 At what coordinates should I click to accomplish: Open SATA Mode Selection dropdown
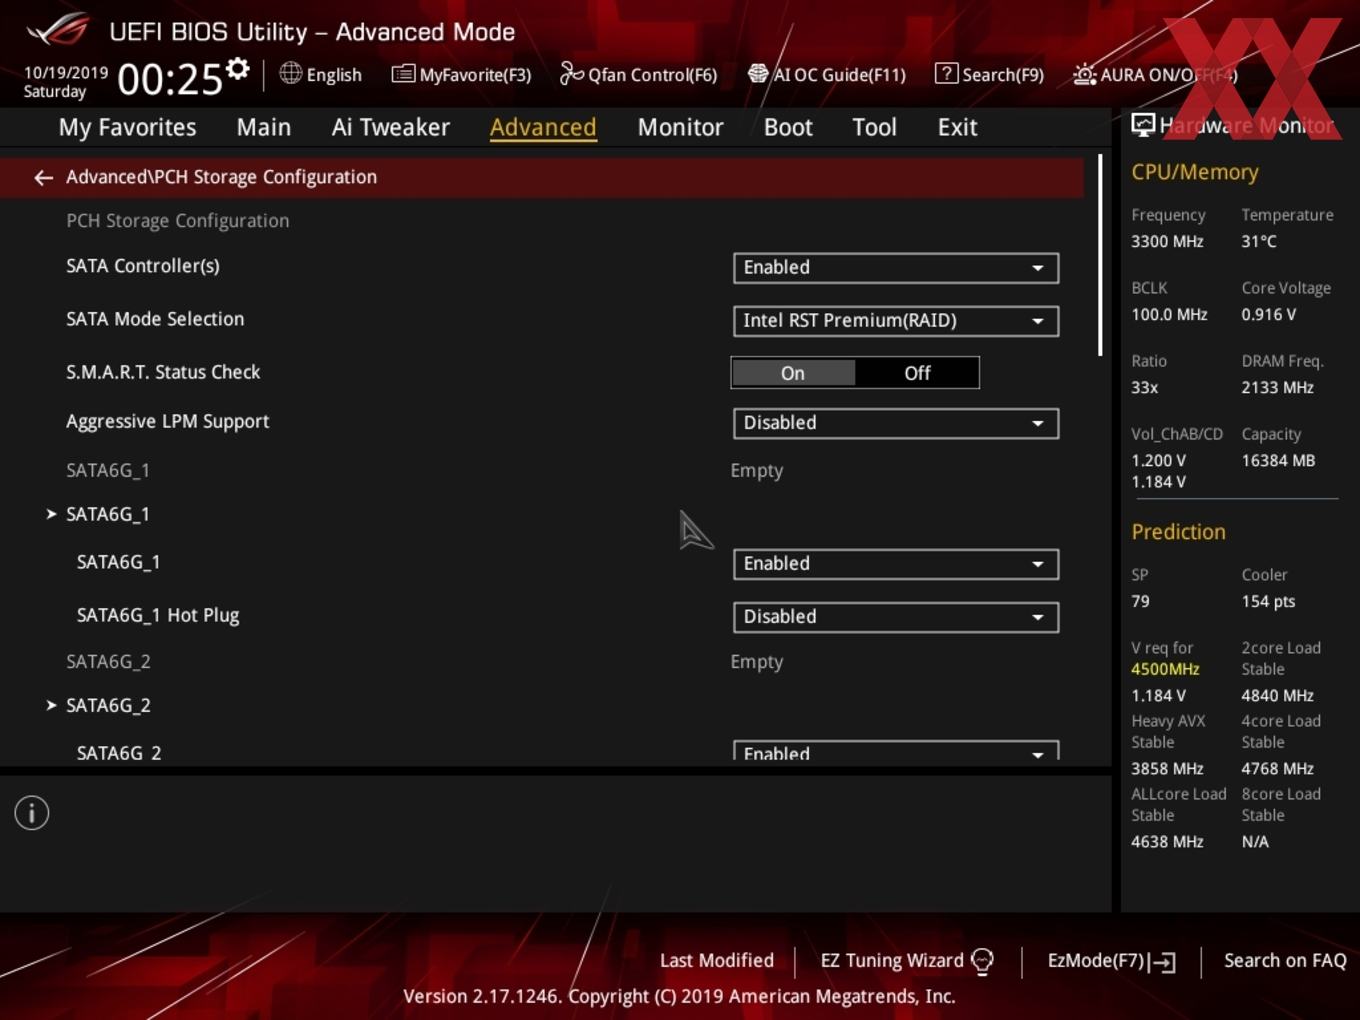click(896, 321)
